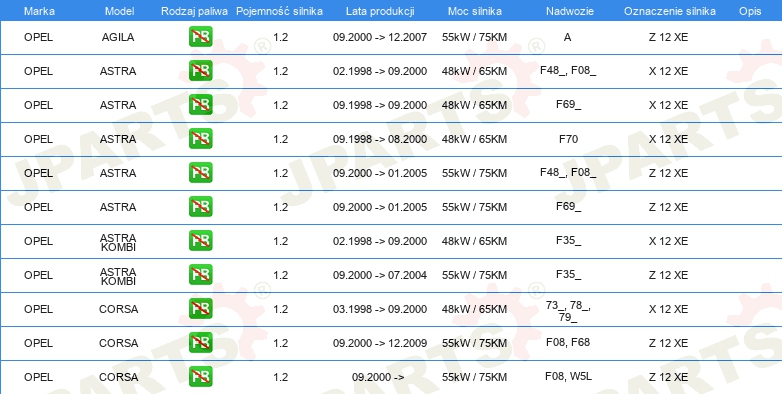This screenshot has height=394, width=782.
Task: Select the Nadwozie column header
Action: point(570,11)
